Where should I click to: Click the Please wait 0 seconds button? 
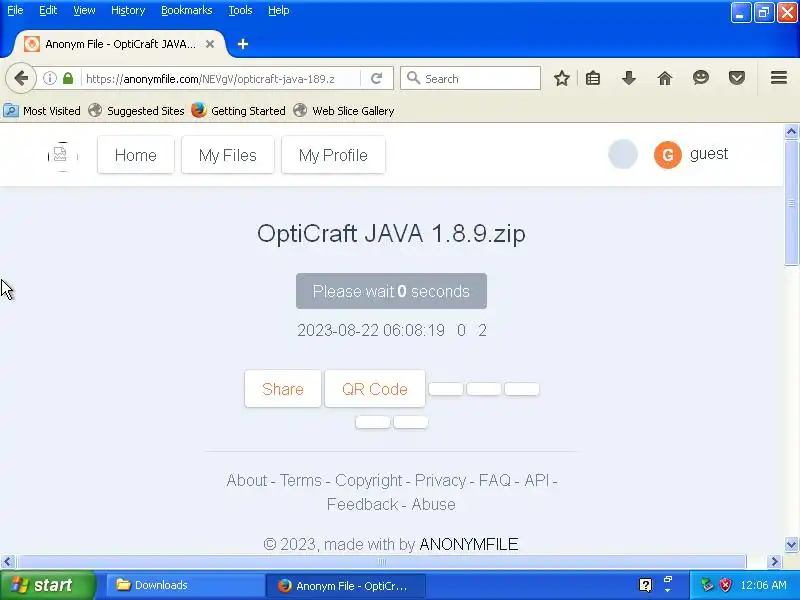pyautogui.click(x=391, y=291)
